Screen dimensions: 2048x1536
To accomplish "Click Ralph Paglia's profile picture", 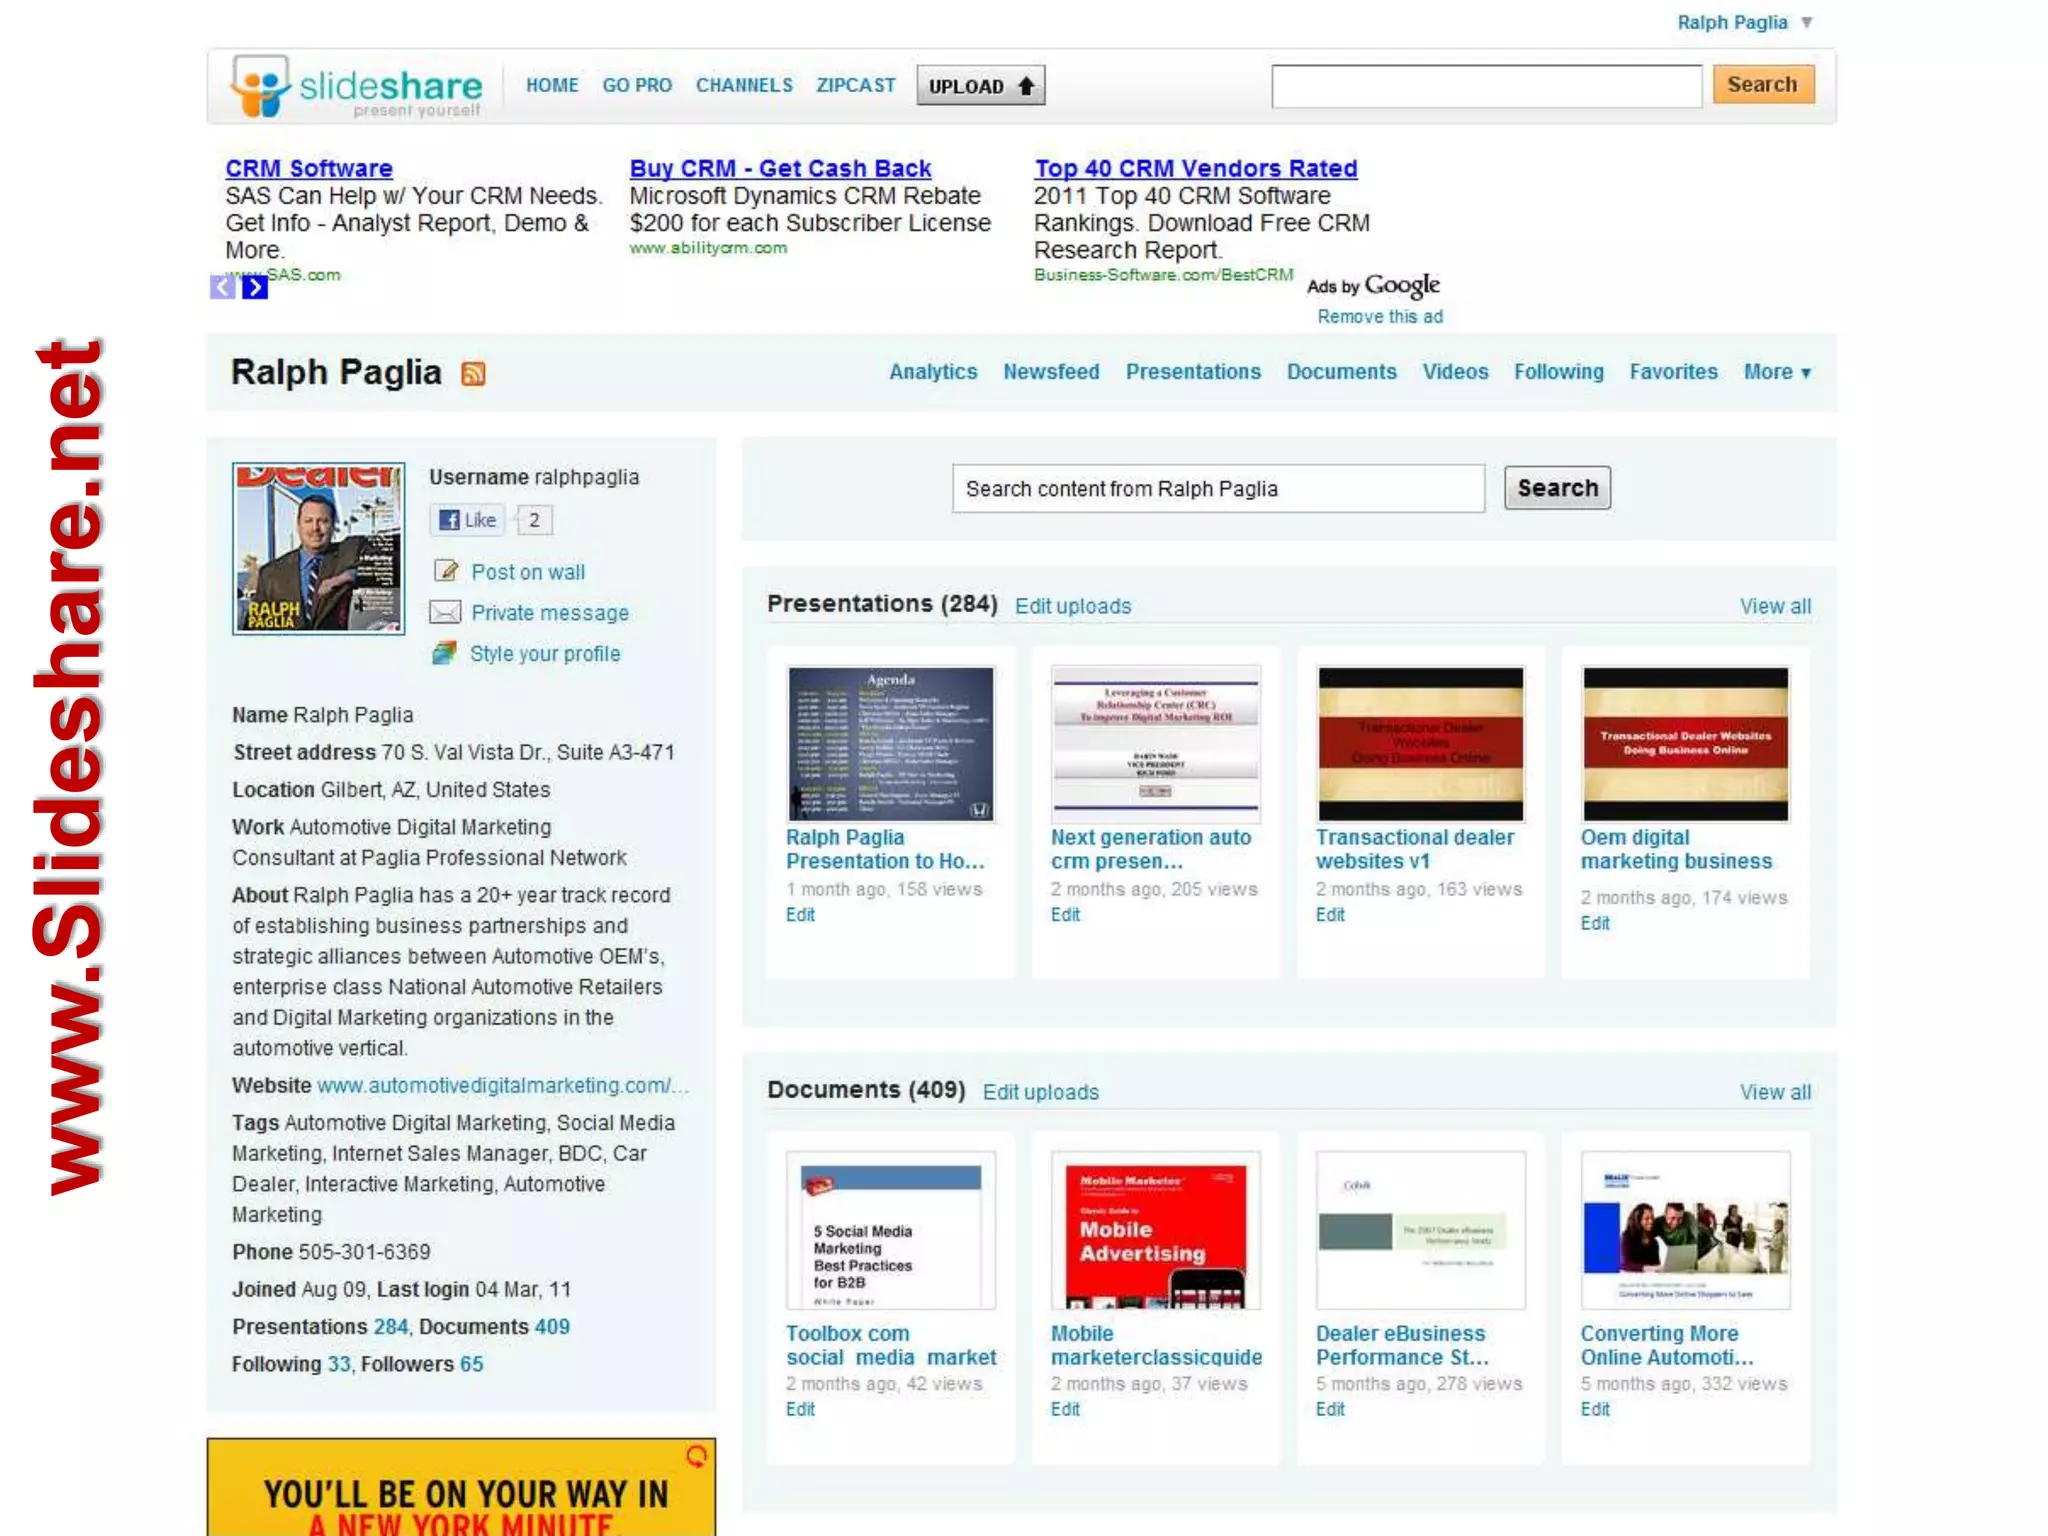I will coord(319,548).
